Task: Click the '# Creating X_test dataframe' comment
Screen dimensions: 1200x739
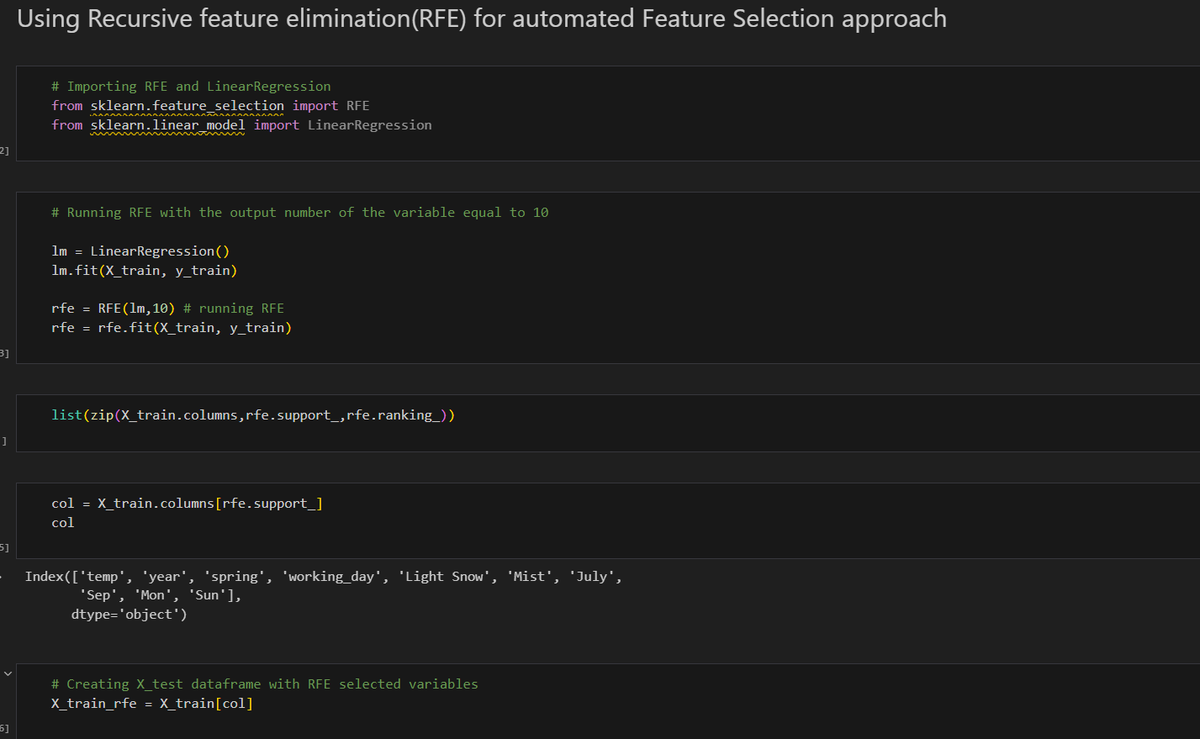Action: [265, 684]
